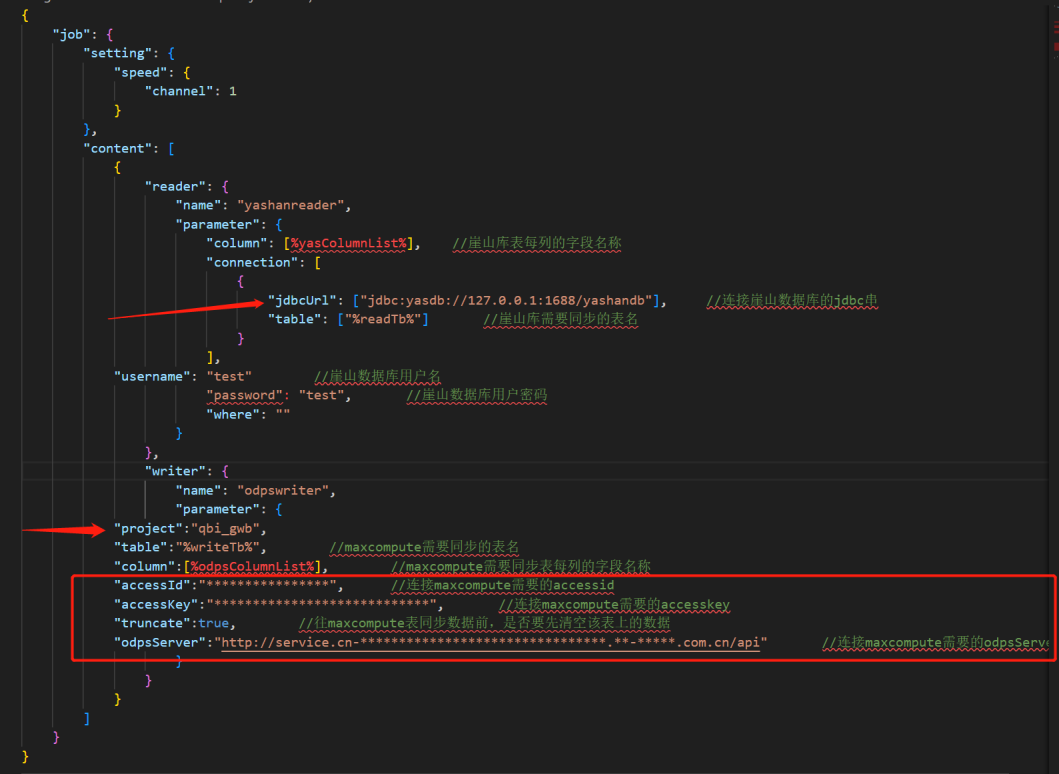1059x774 pixels.
Task: Click the comment //连接maxcompute需要的accesskey
Action: point(615,604)
